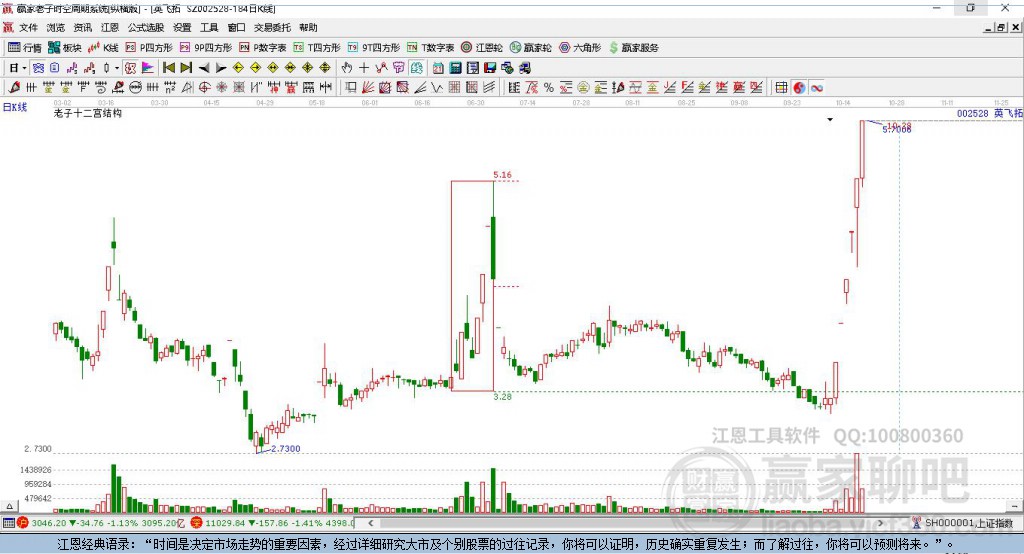
Task: Open the calendar date tool
Action: [438, 68]
